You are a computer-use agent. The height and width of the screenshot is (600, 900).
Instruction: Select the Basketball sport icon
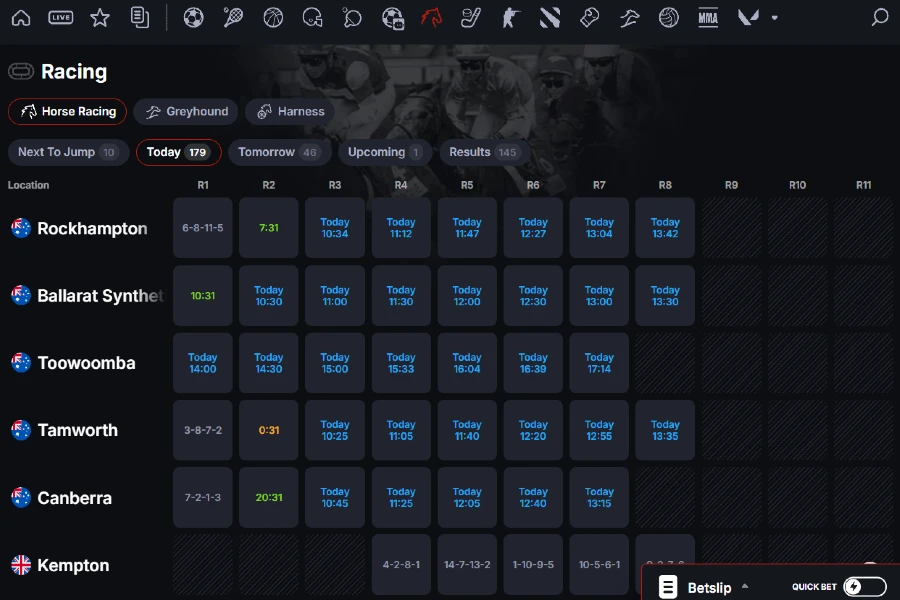tap(273, 17)
